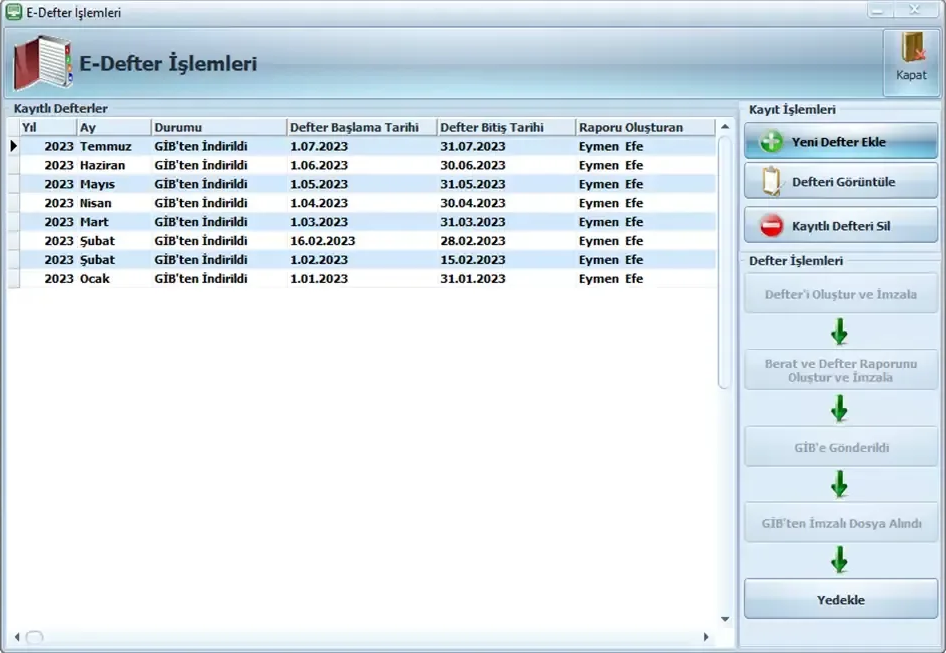
Task: Click the row indicator arrow of Temmuz row
Action: point(13,146)
